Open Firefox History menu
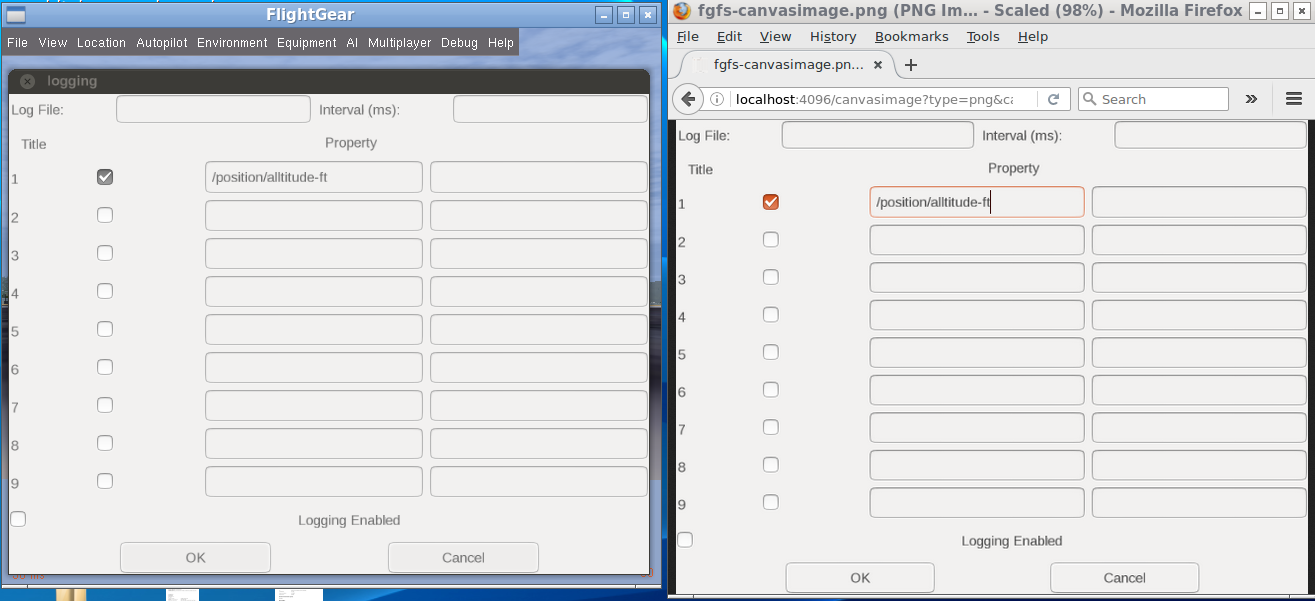1315x601 pixels. (833, 36)
